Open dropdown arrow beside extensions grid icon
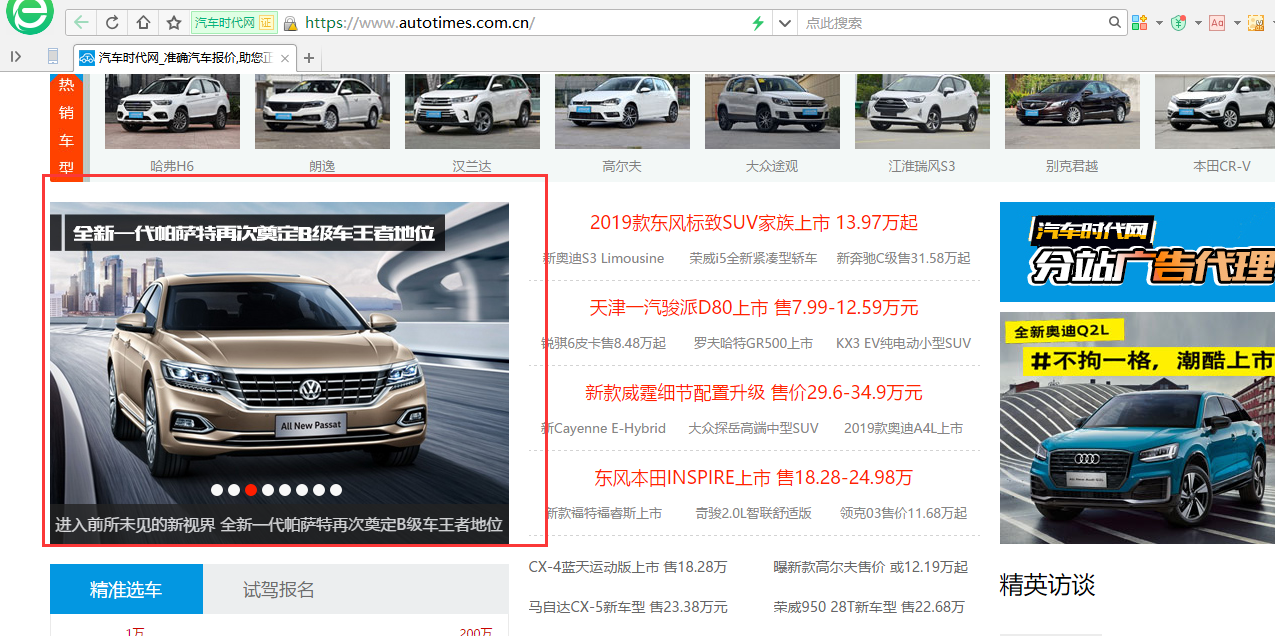1275x636 pixels. click(x=1159, y=22)
